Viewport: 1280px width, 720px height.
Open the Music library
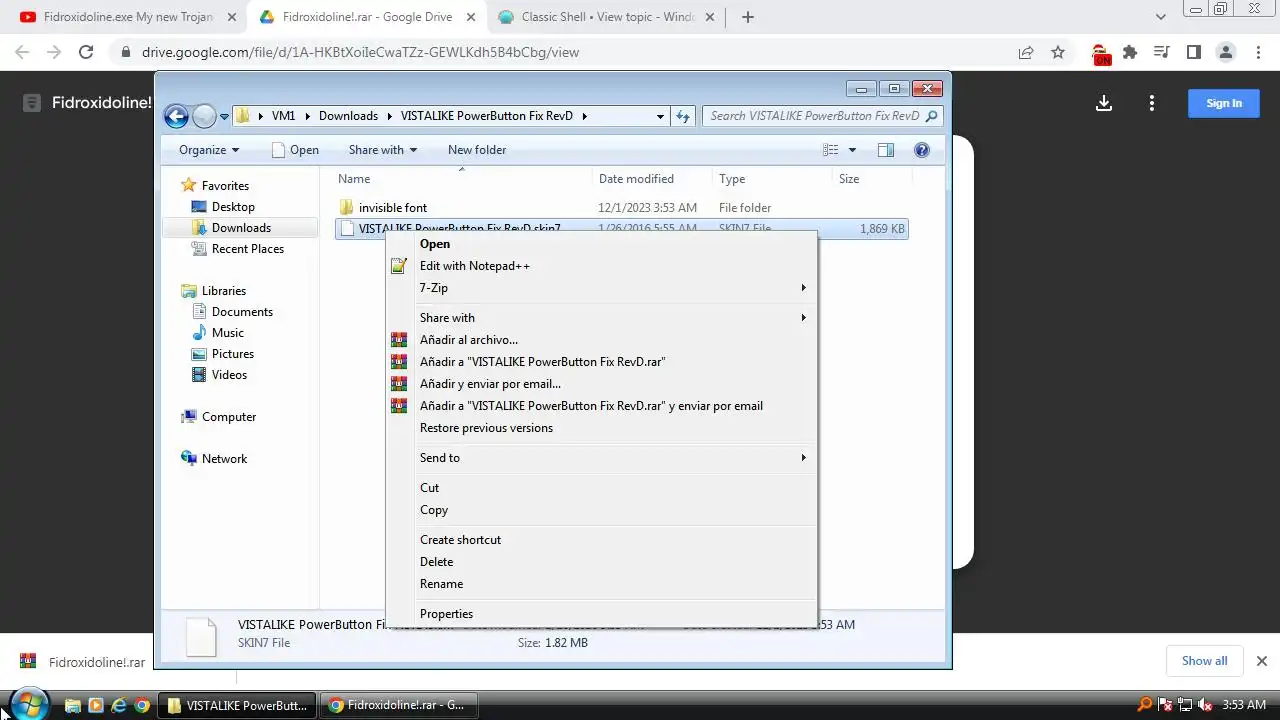(x=227, y=333)
